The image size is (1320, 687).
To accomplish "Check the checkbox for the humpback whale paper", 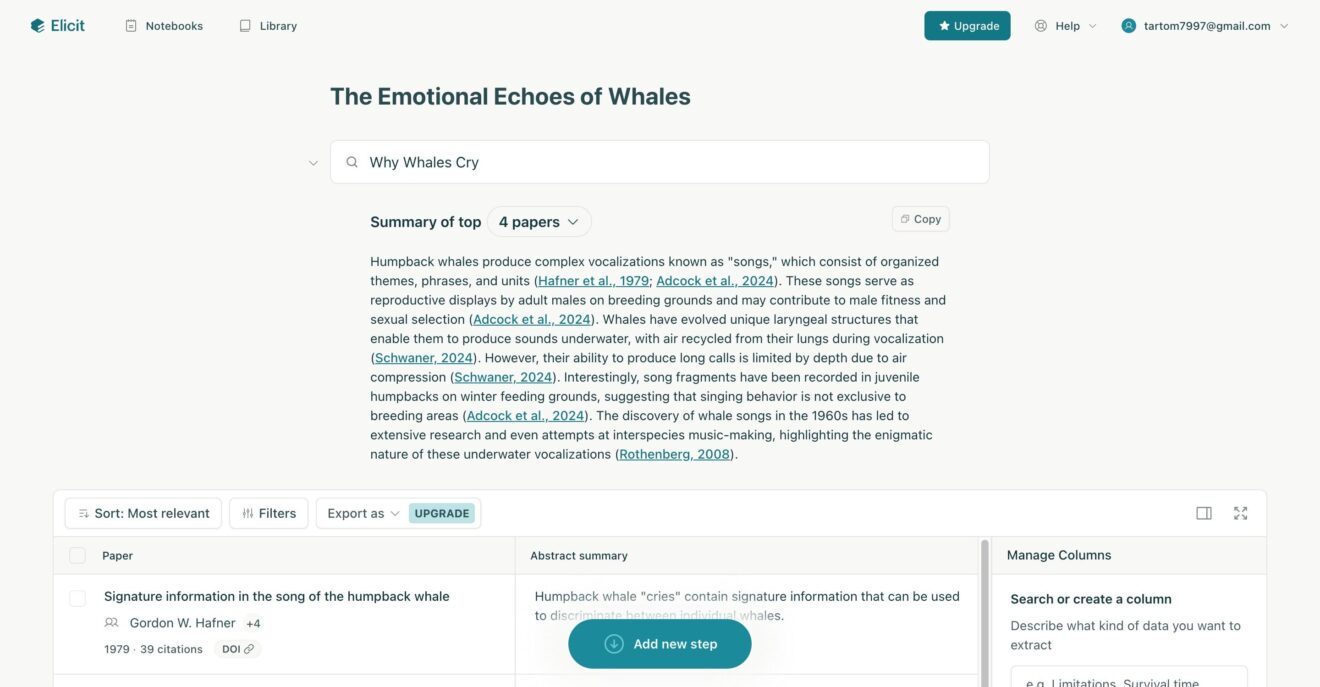I will click(77, 597).
